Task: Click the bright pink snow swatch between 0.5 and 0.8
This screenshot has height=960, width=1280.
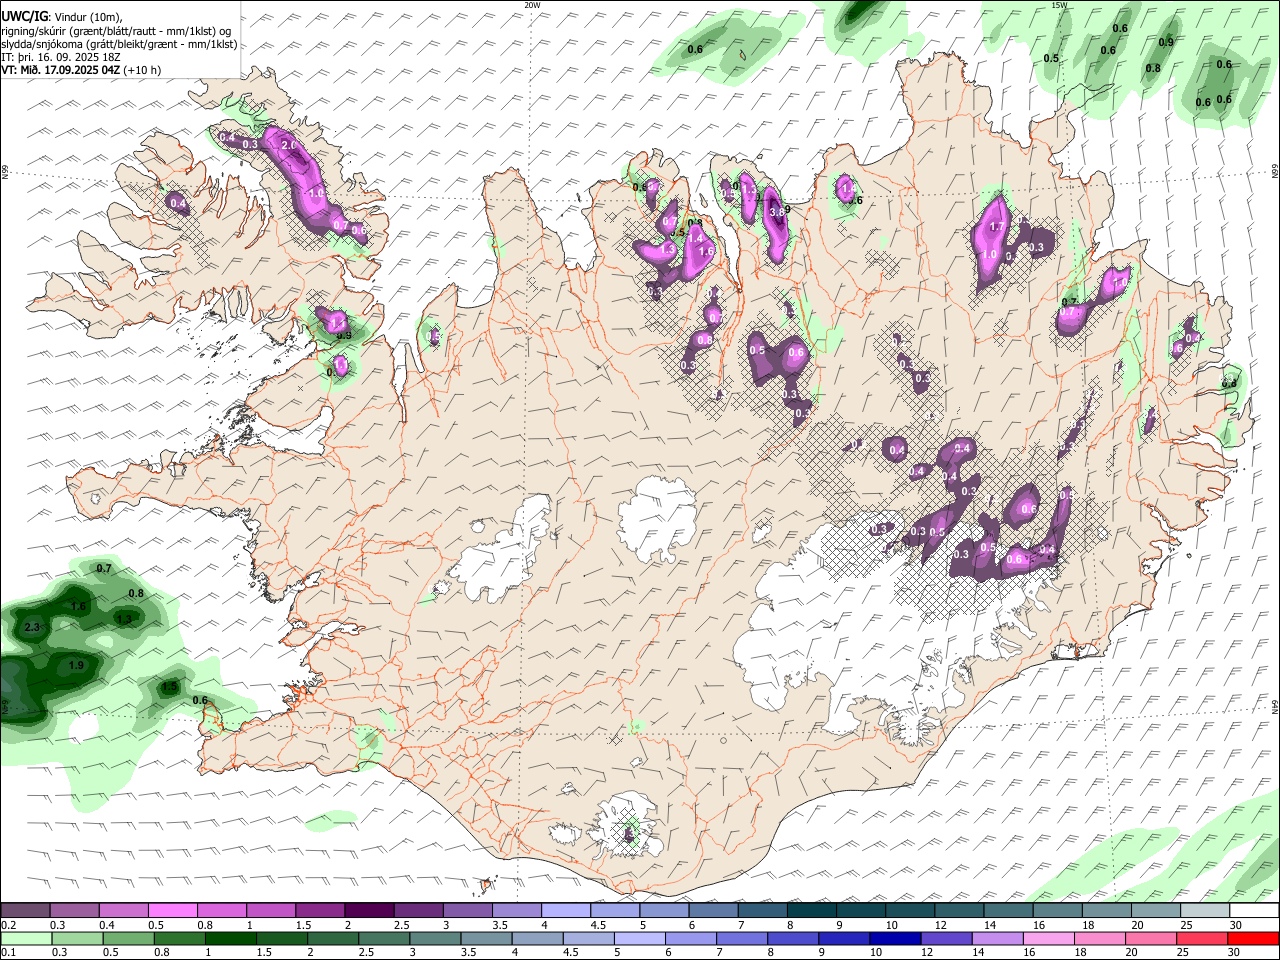Action: (x=172, y=911)
